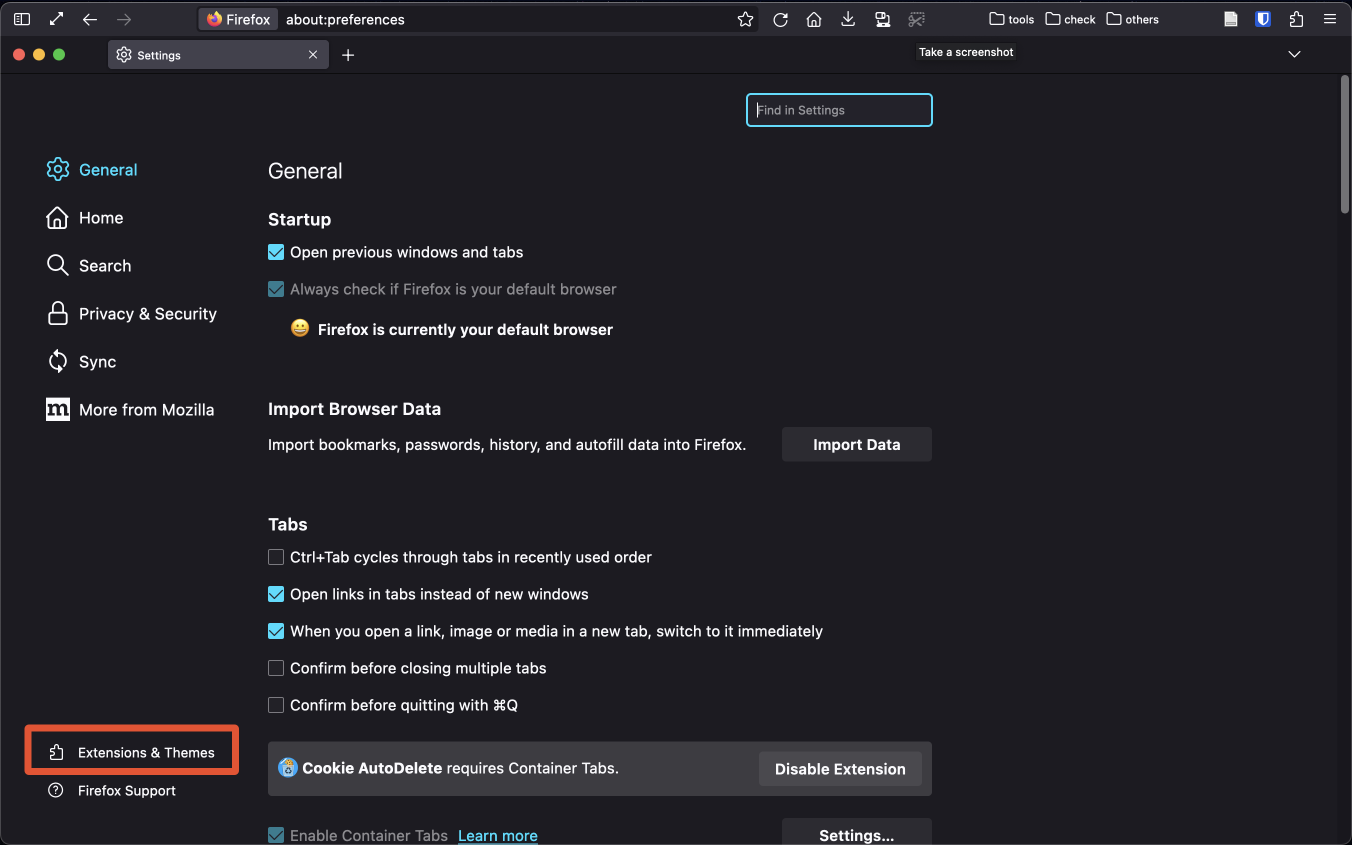Click the Import Data button

click(x=856, y=445)
